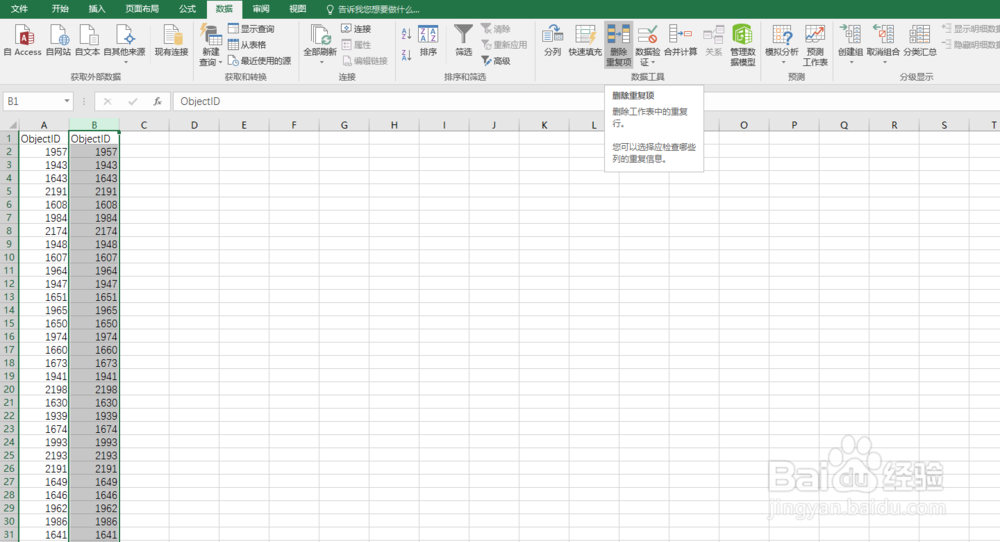
Task: Sort descending Z to A icon
Action: coord(406,55)
